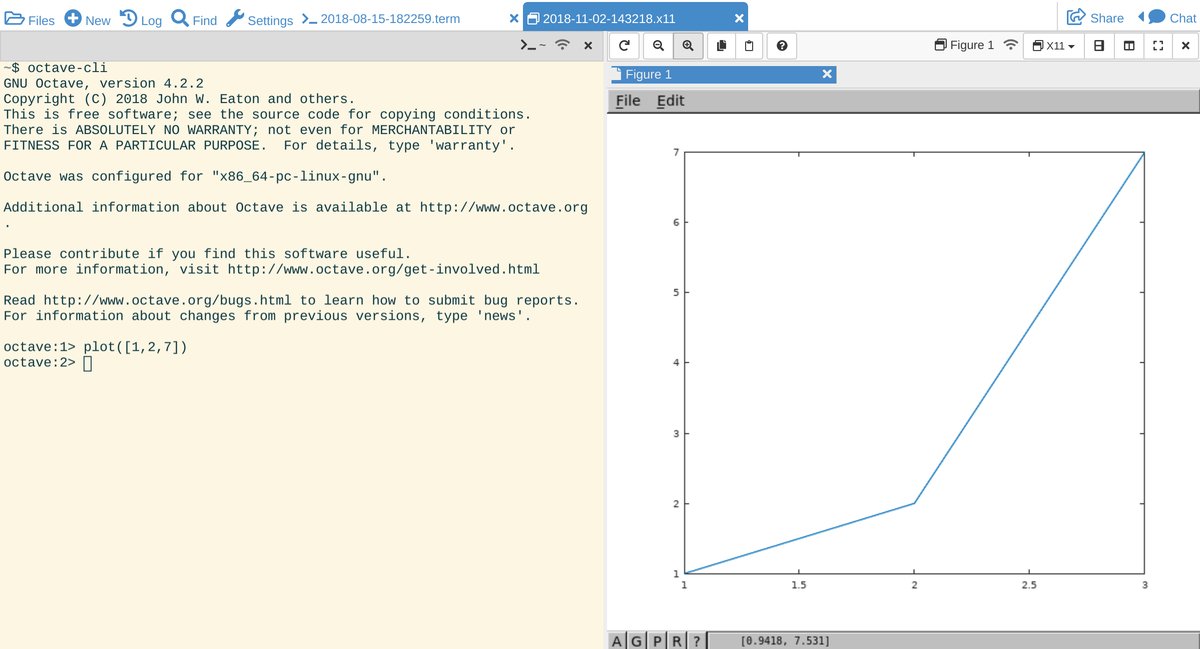Click the zoom in magnifier icon
The width and height of the screenshot is (1200, 649).
pyautogui.click(x=688, y=45)
